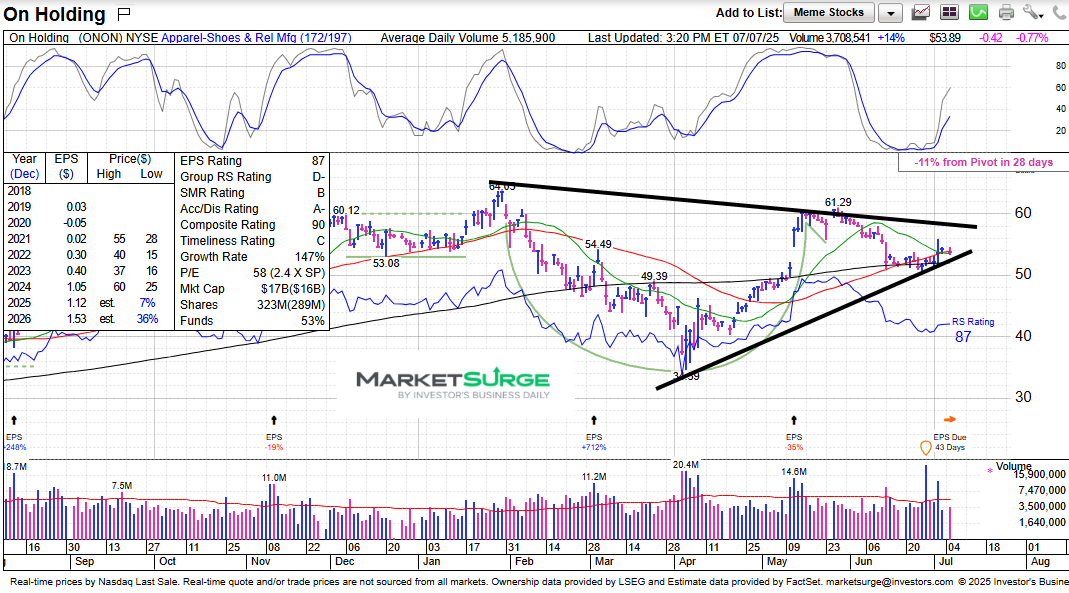Click the orange 43 Days location marker
The height and width of the screenshot is (593, 1069).
point(925,448)
